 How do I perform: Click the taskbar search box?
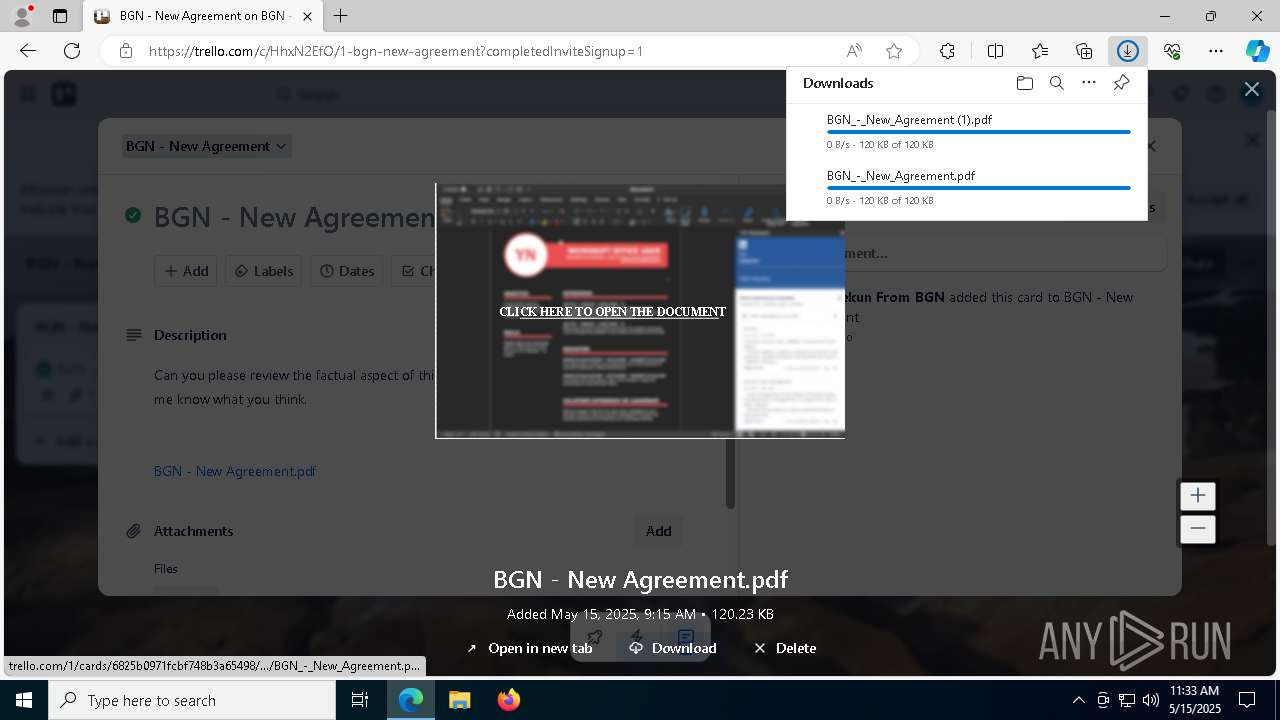pyautogui.click(x=192, y=700)
